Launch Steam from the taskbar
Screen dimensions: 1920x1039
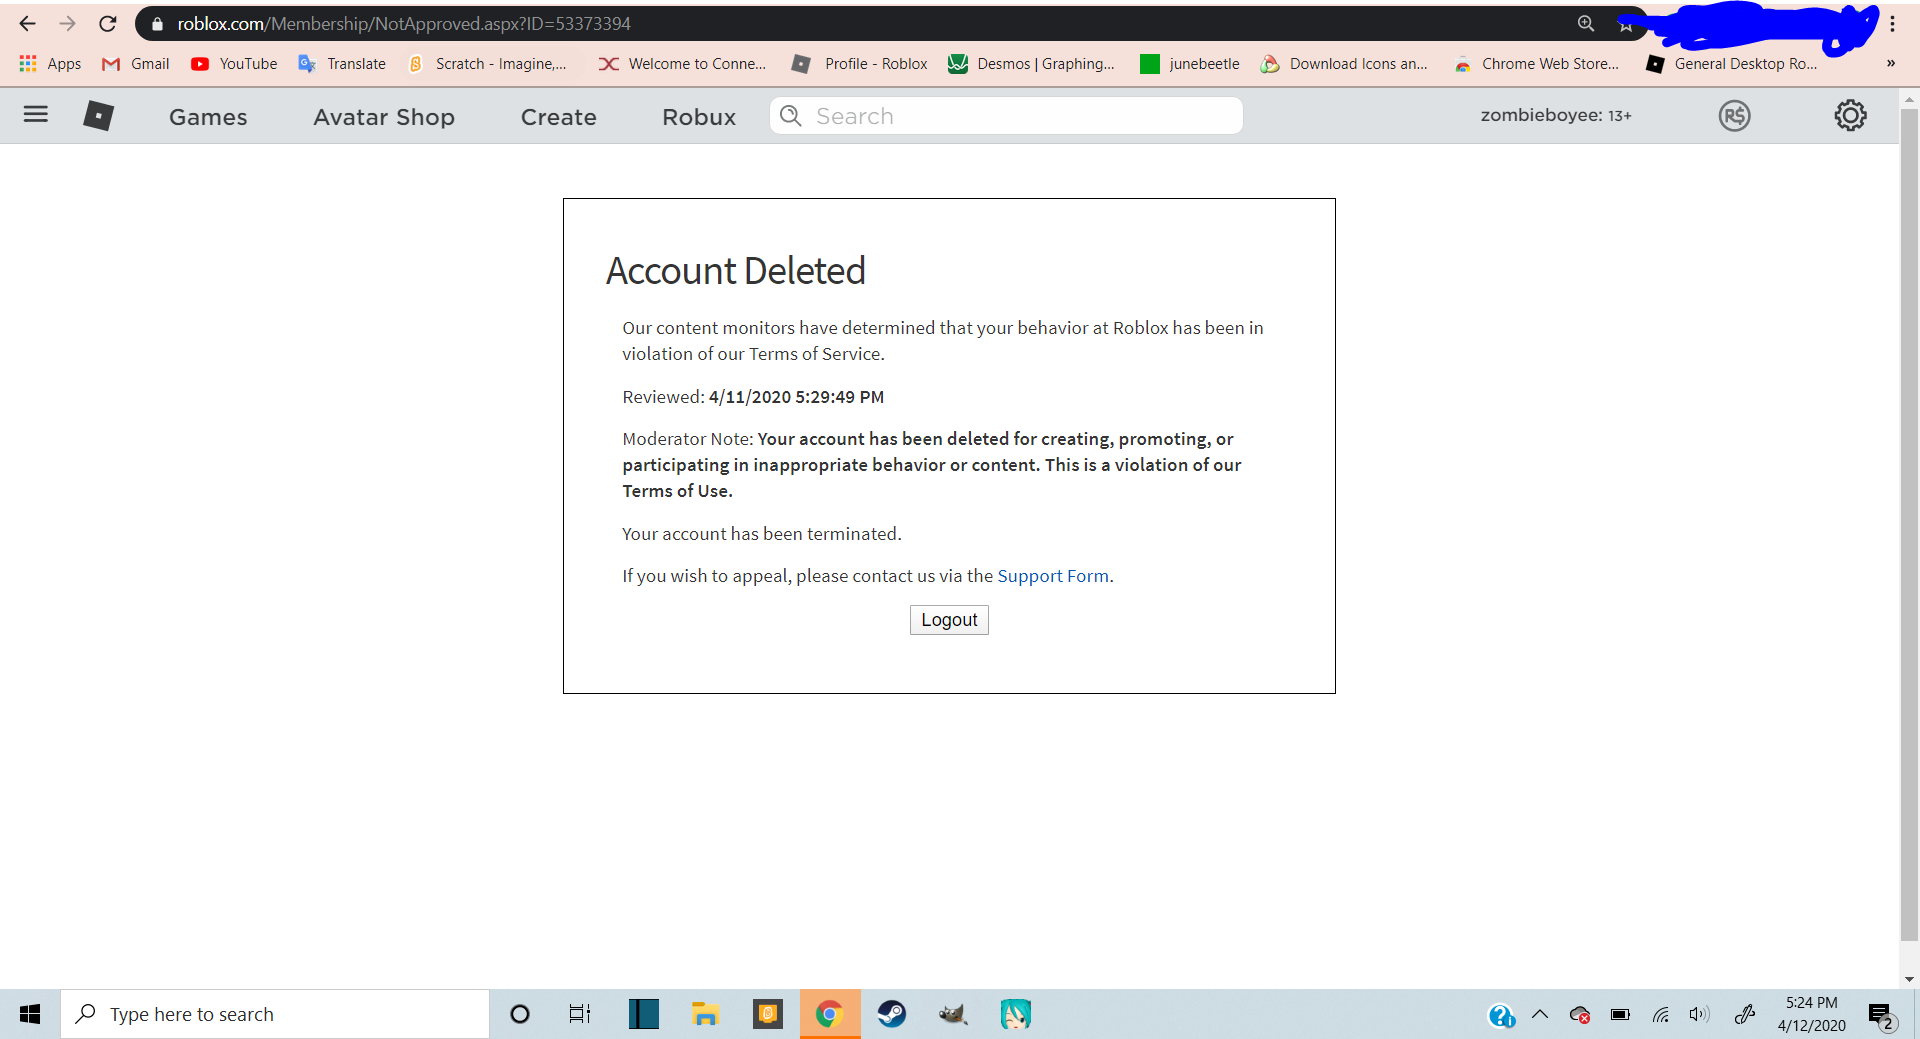click(x=891, y=1014)
